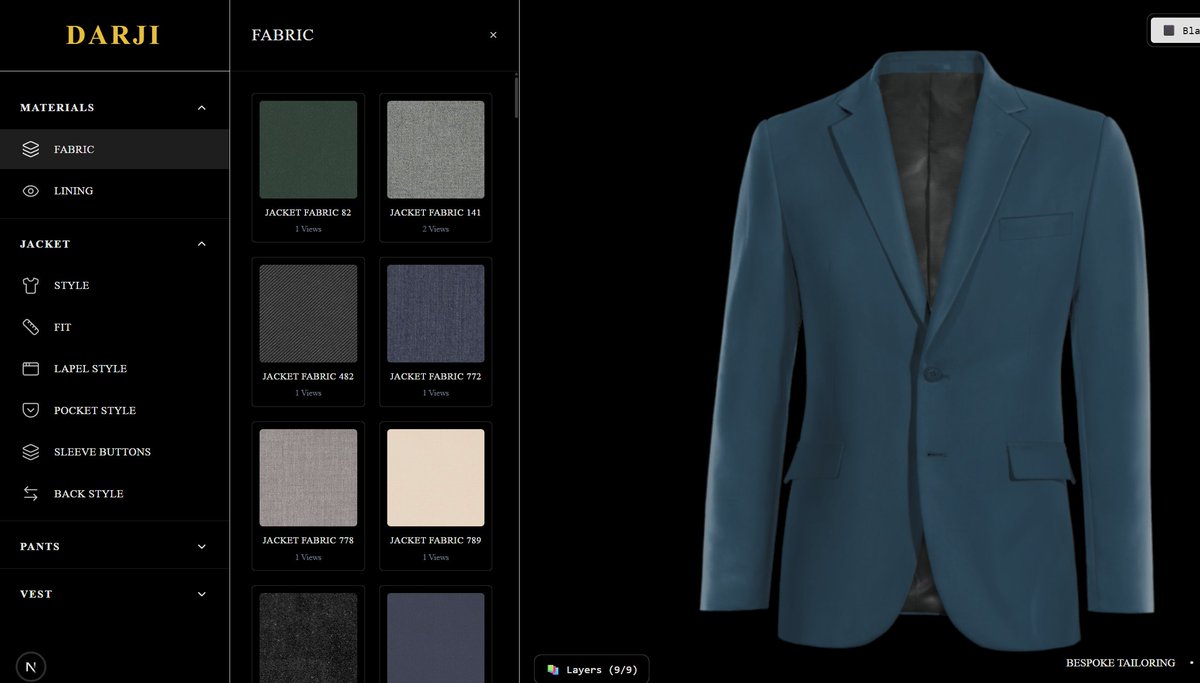1200x683 pixels.
Task: Select Style in the Jacket menu
Action: tap(114, 286)
